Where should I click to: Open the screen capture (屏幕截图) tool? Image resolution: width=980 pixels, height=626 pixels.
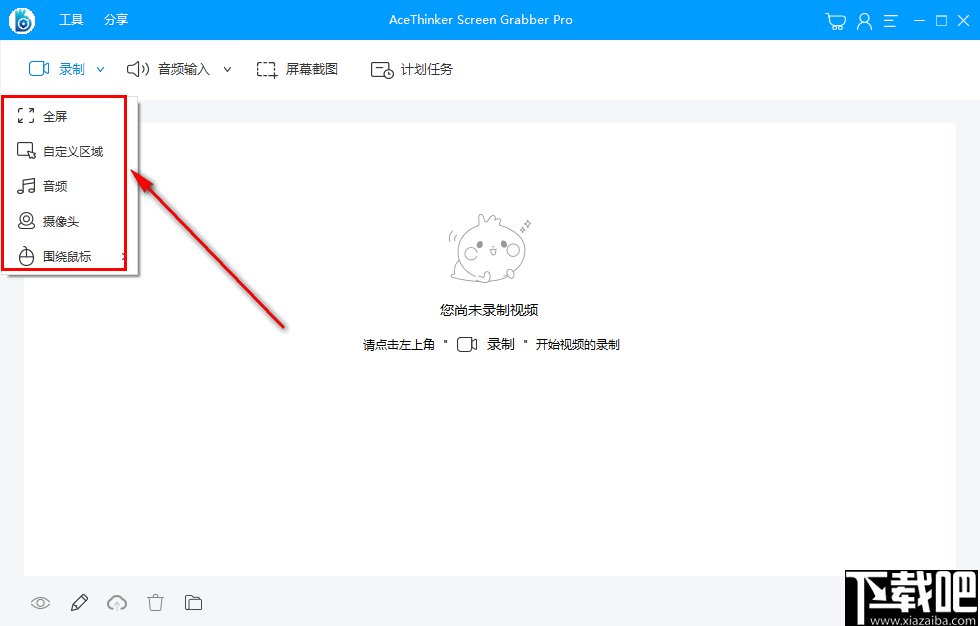(297, 69)
